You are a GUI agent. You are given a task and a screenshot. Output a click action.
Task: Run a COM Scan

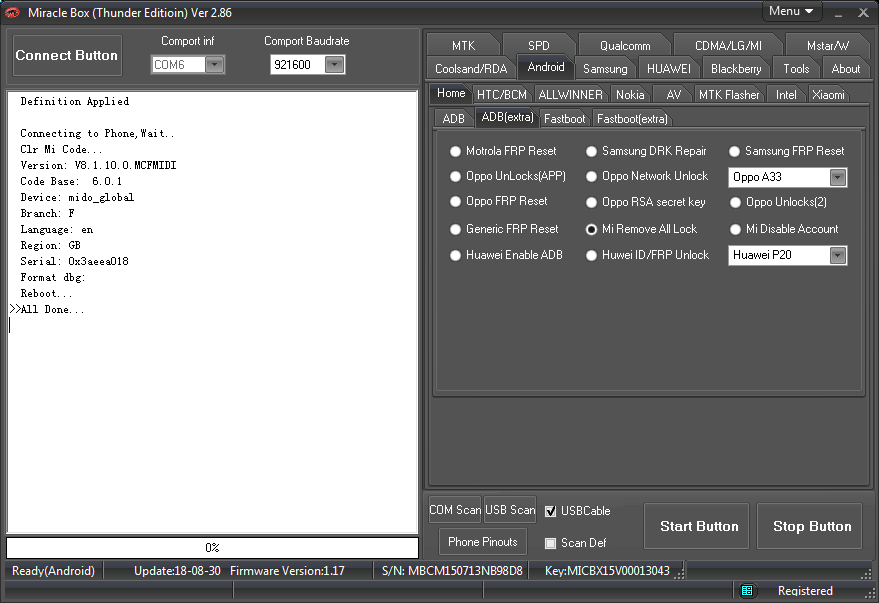click(x=455, y=510)
